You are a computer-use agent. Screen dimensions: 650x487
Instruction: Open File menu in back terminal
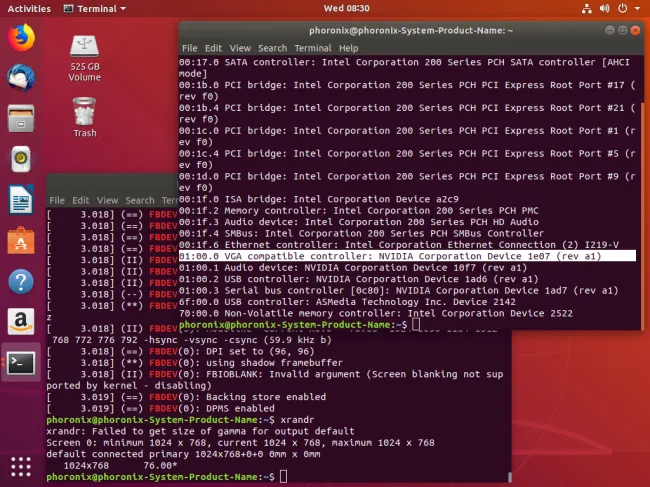pos(57,200)
